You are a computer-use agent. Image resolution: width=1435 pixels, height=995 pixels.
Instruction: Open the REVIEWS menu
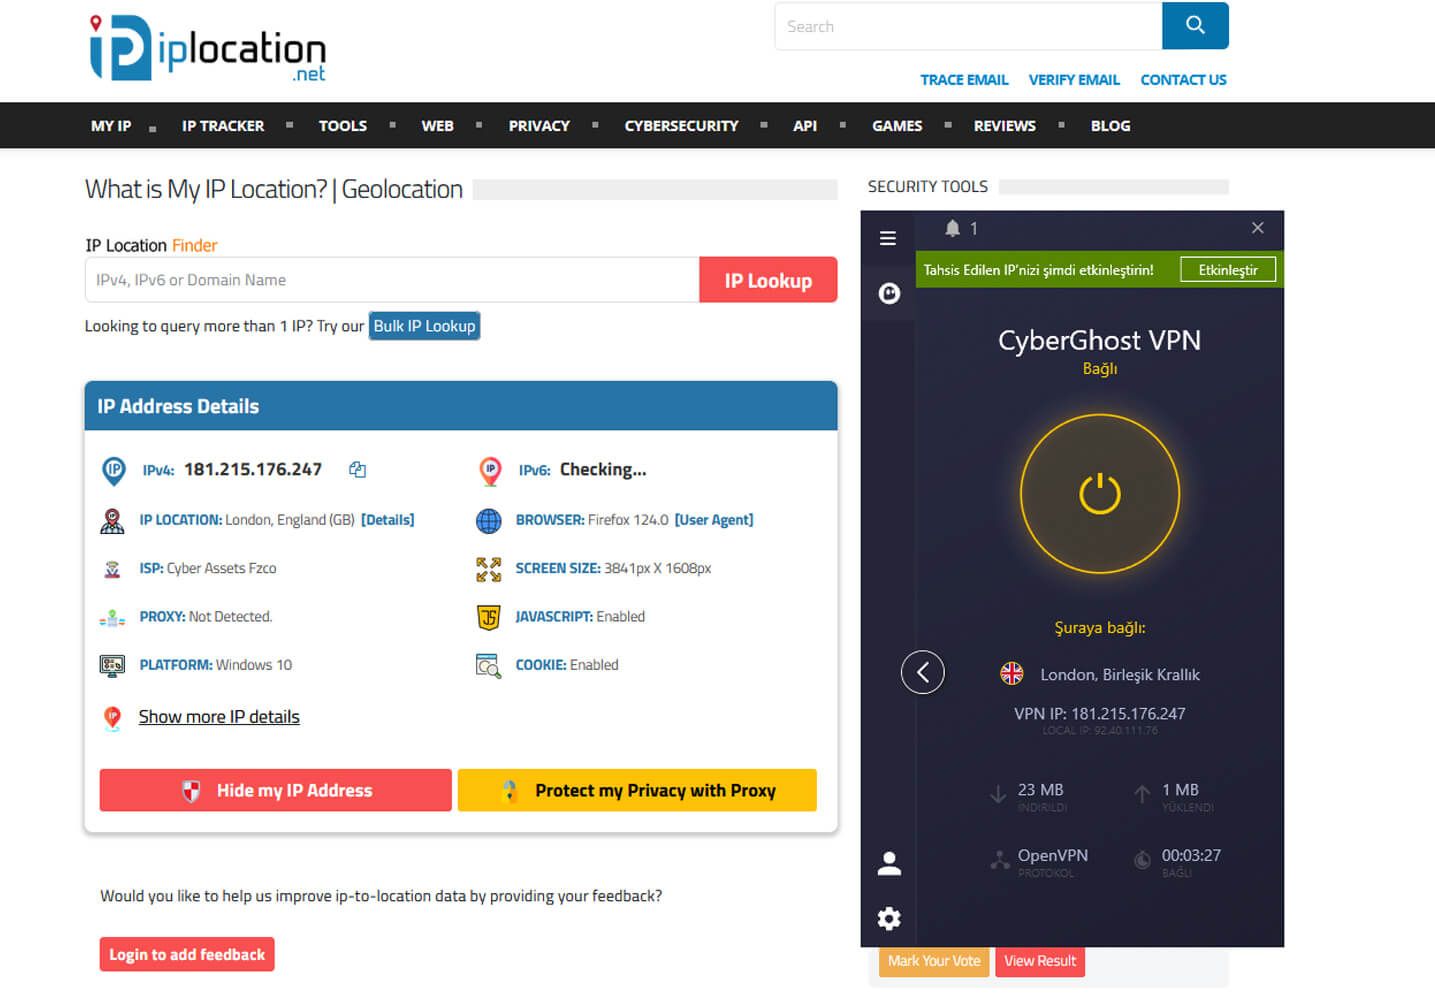1005,126
